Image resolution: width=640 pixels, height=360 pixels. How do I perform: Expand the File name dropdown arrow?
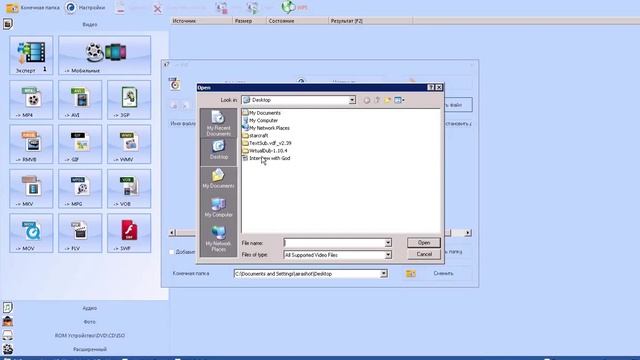[x=388, y=243]
